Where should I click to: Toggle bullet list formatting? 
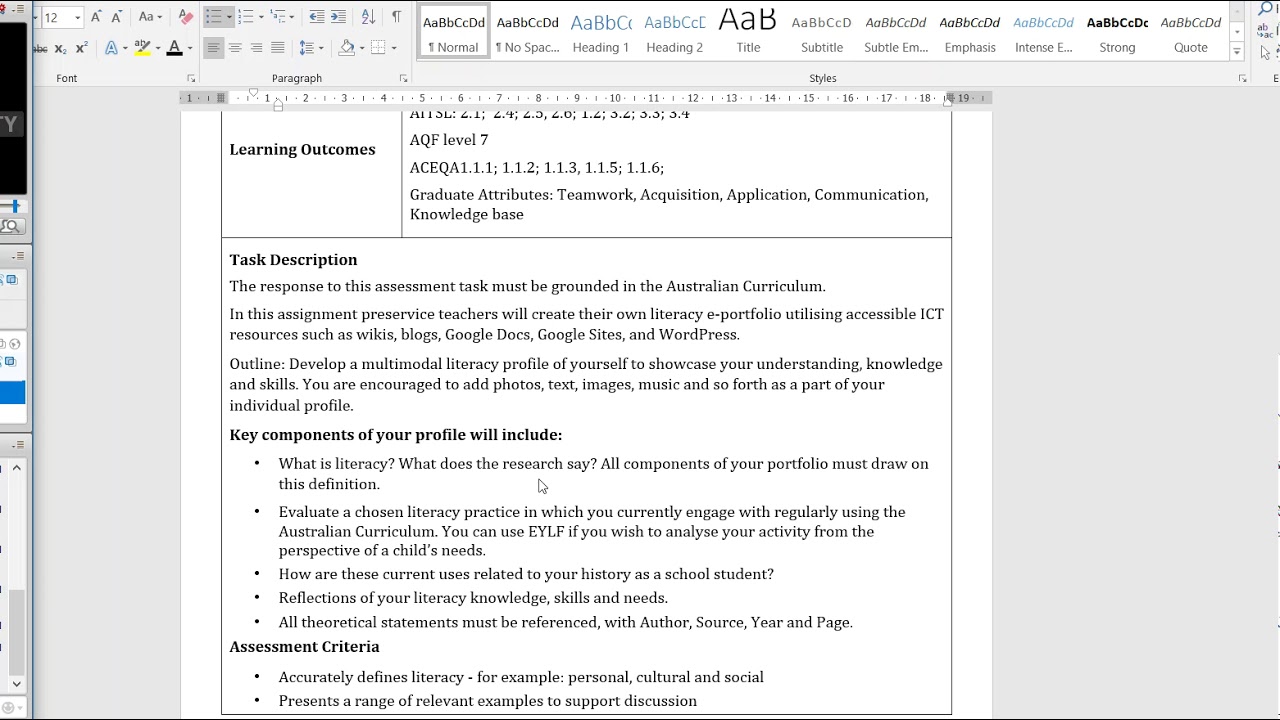click(x=213, y=17)
